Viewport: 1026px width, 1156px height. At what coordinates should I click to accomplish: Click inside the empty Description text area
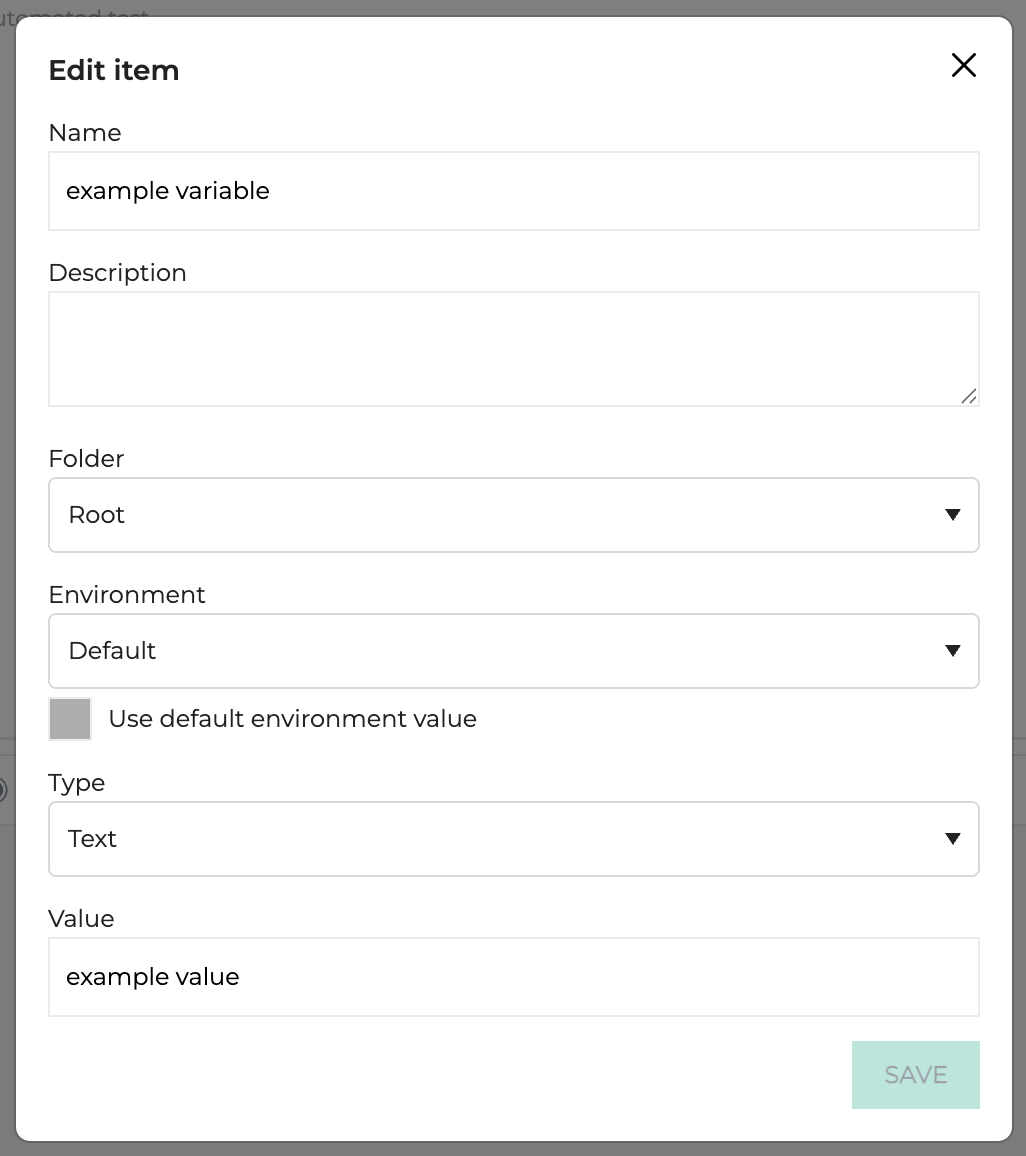point(514,349)
